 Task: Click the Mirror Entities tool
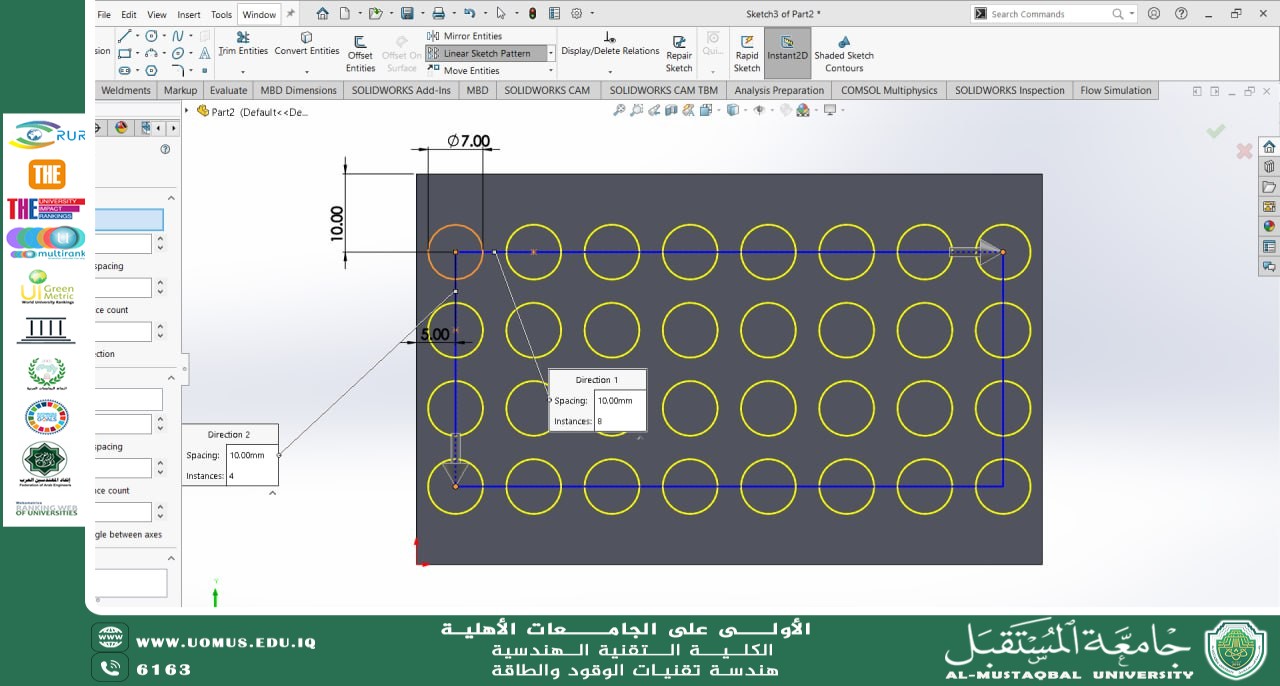471,36
